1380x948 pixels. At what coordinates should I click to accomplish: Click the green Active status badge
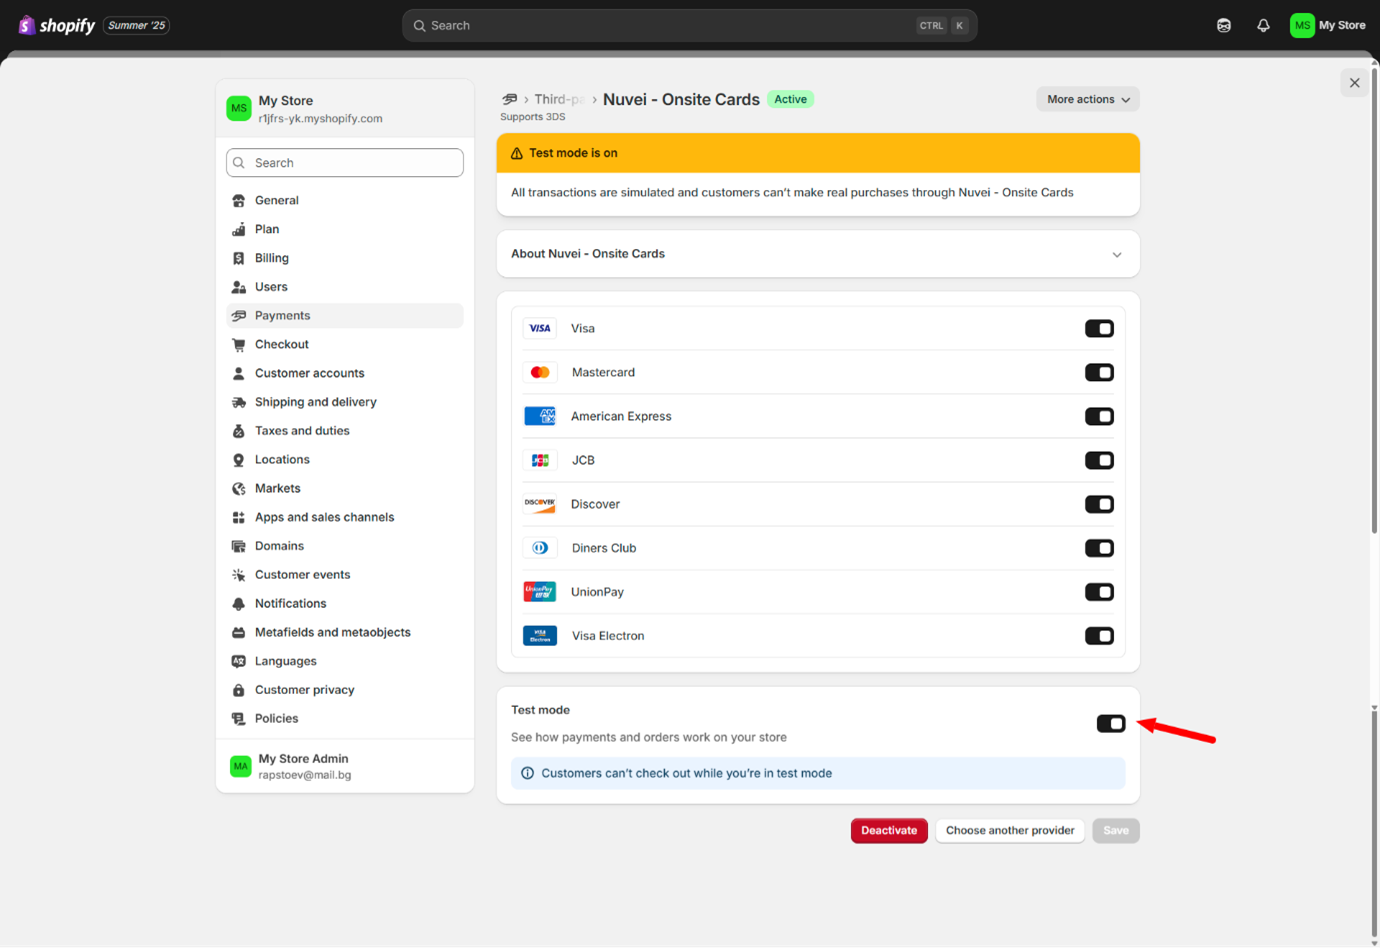790,99
